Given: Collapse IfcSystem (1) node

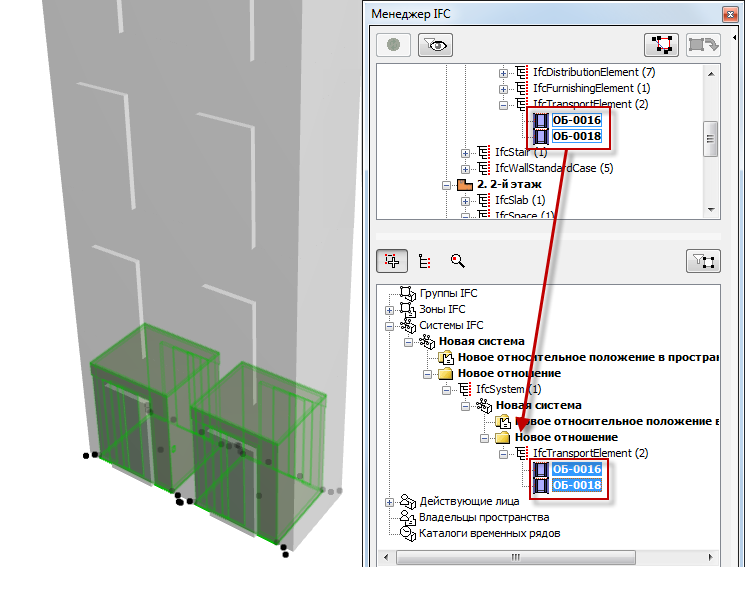Looking at the screenshot, I should [x=446, y=390].
